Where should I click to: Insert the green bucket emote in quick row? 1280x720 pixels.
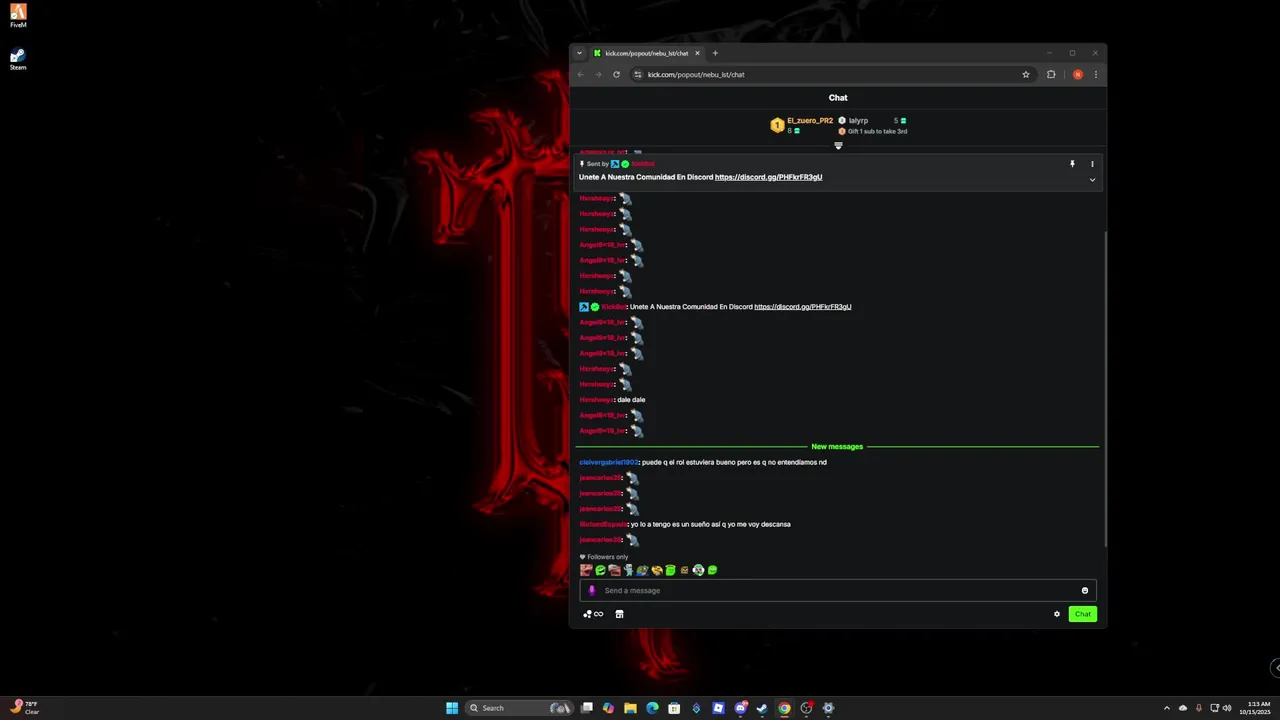click(670, 570)
